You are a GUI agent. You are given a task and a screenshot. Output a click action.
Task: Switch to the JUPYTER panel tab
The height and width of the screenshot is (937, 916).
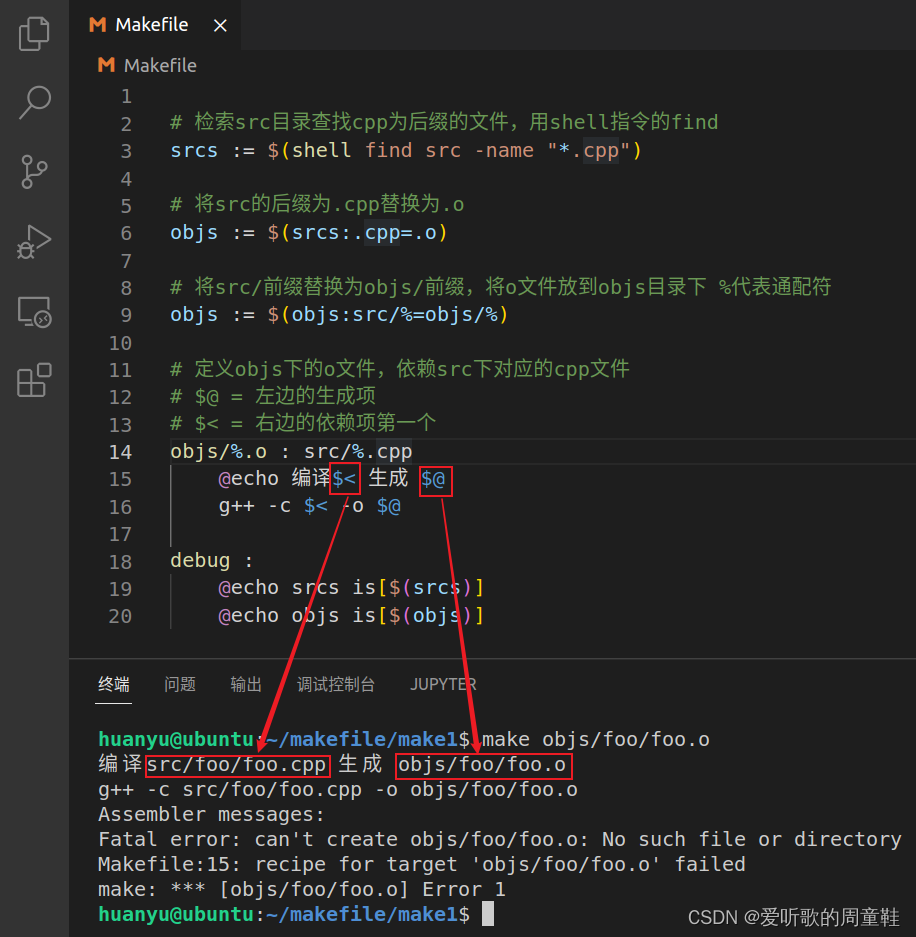coord(443,684)
